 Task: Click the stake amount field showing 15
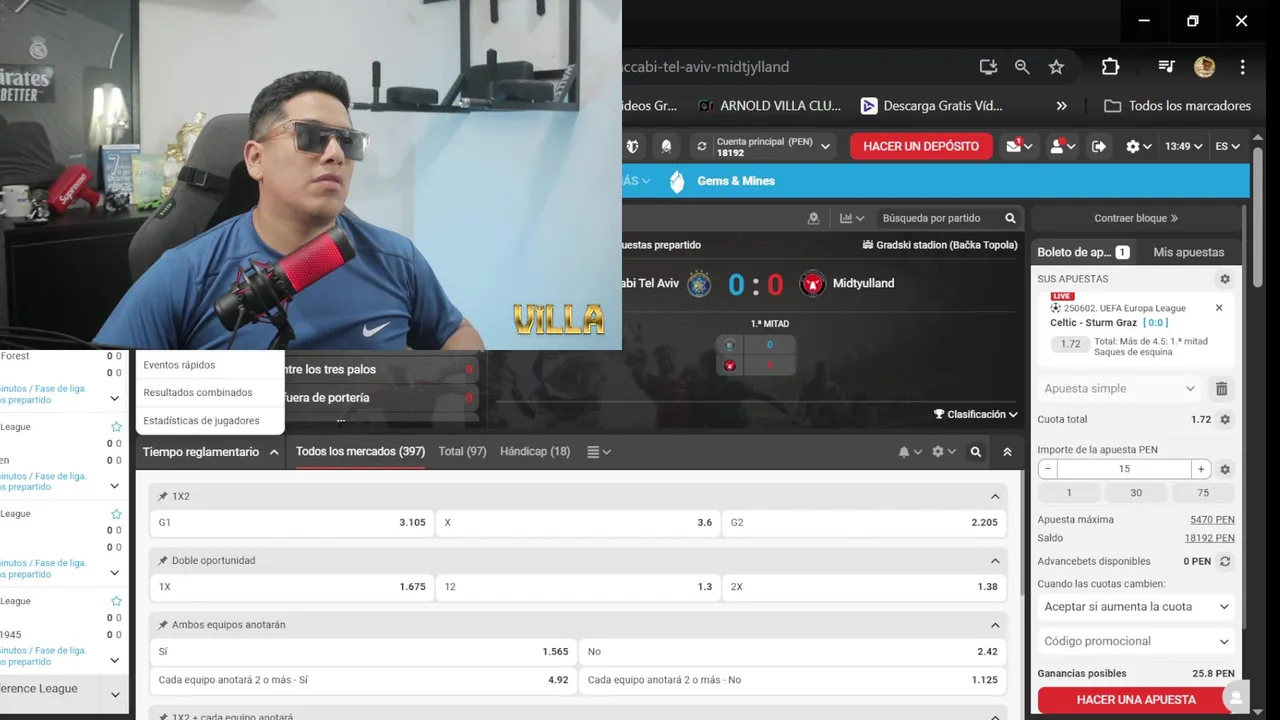1124,469
